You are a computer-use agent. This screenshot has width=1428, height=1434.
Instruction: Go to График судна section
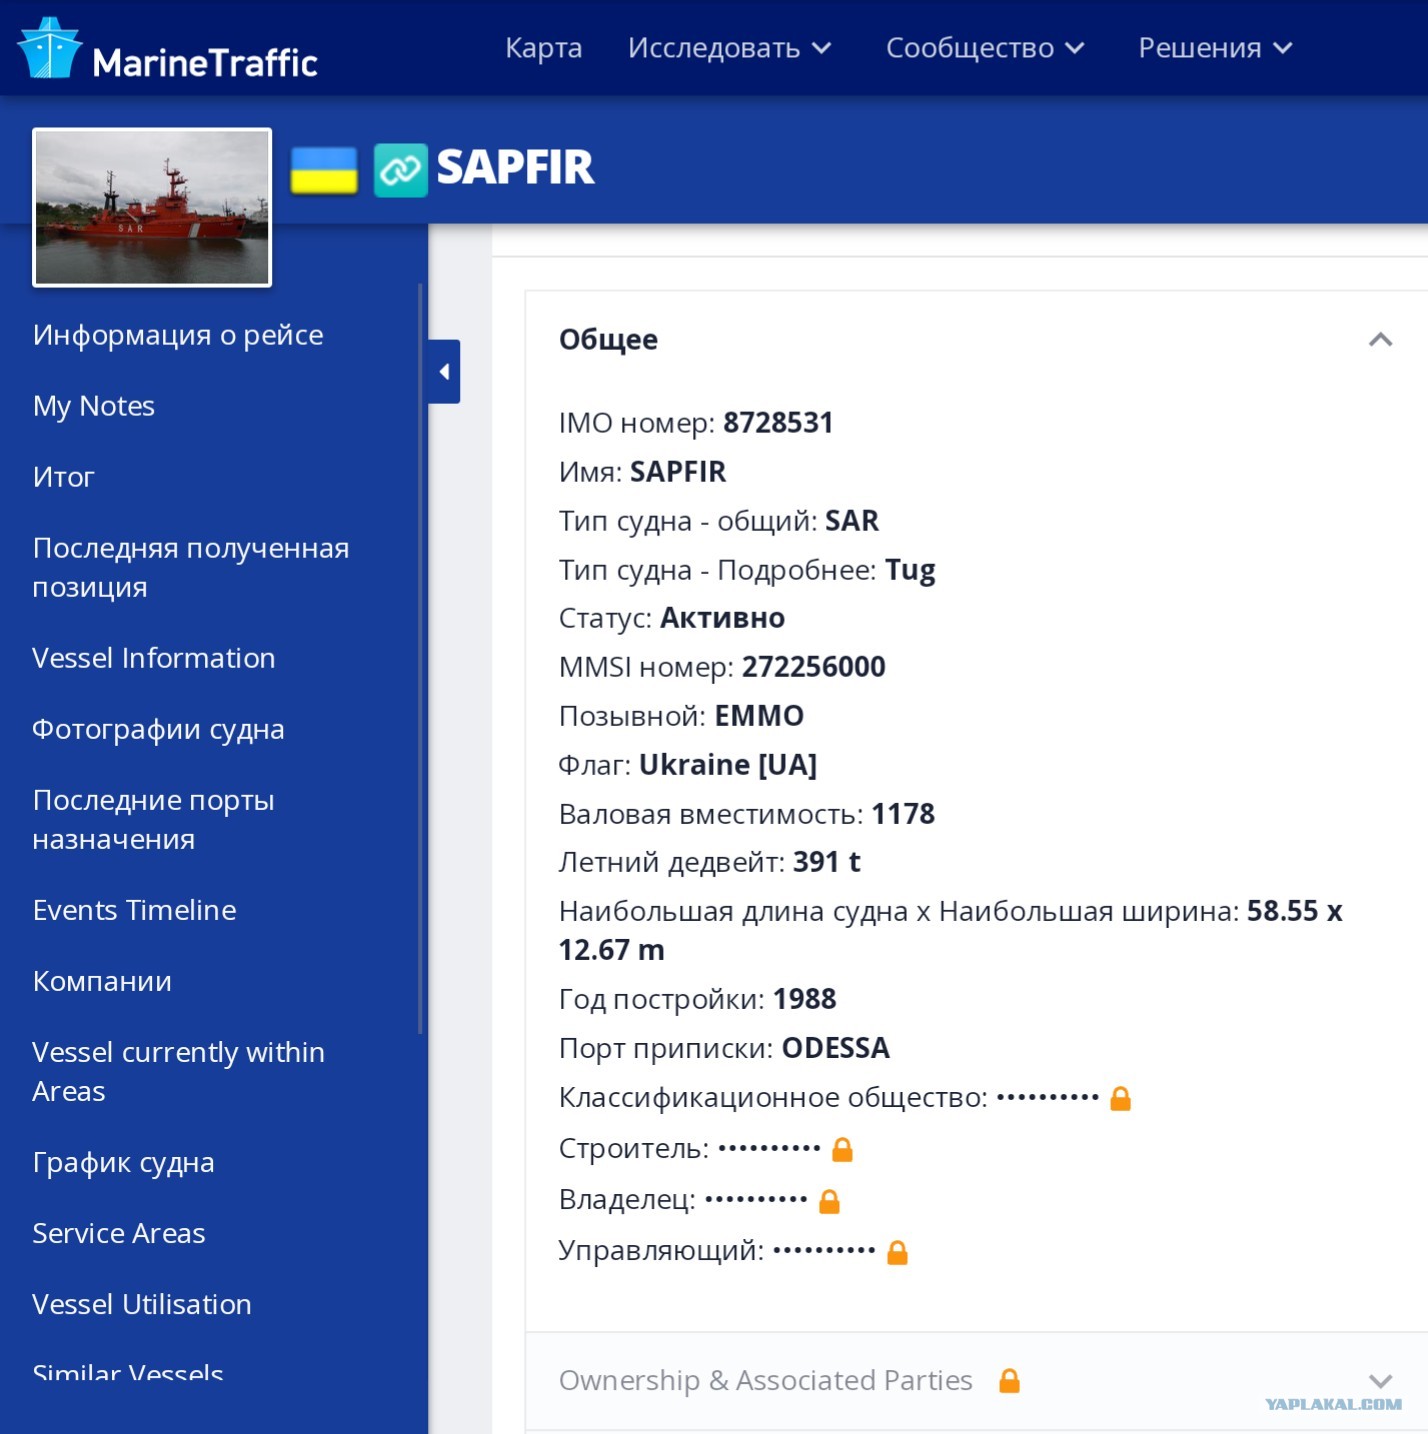124,1162
